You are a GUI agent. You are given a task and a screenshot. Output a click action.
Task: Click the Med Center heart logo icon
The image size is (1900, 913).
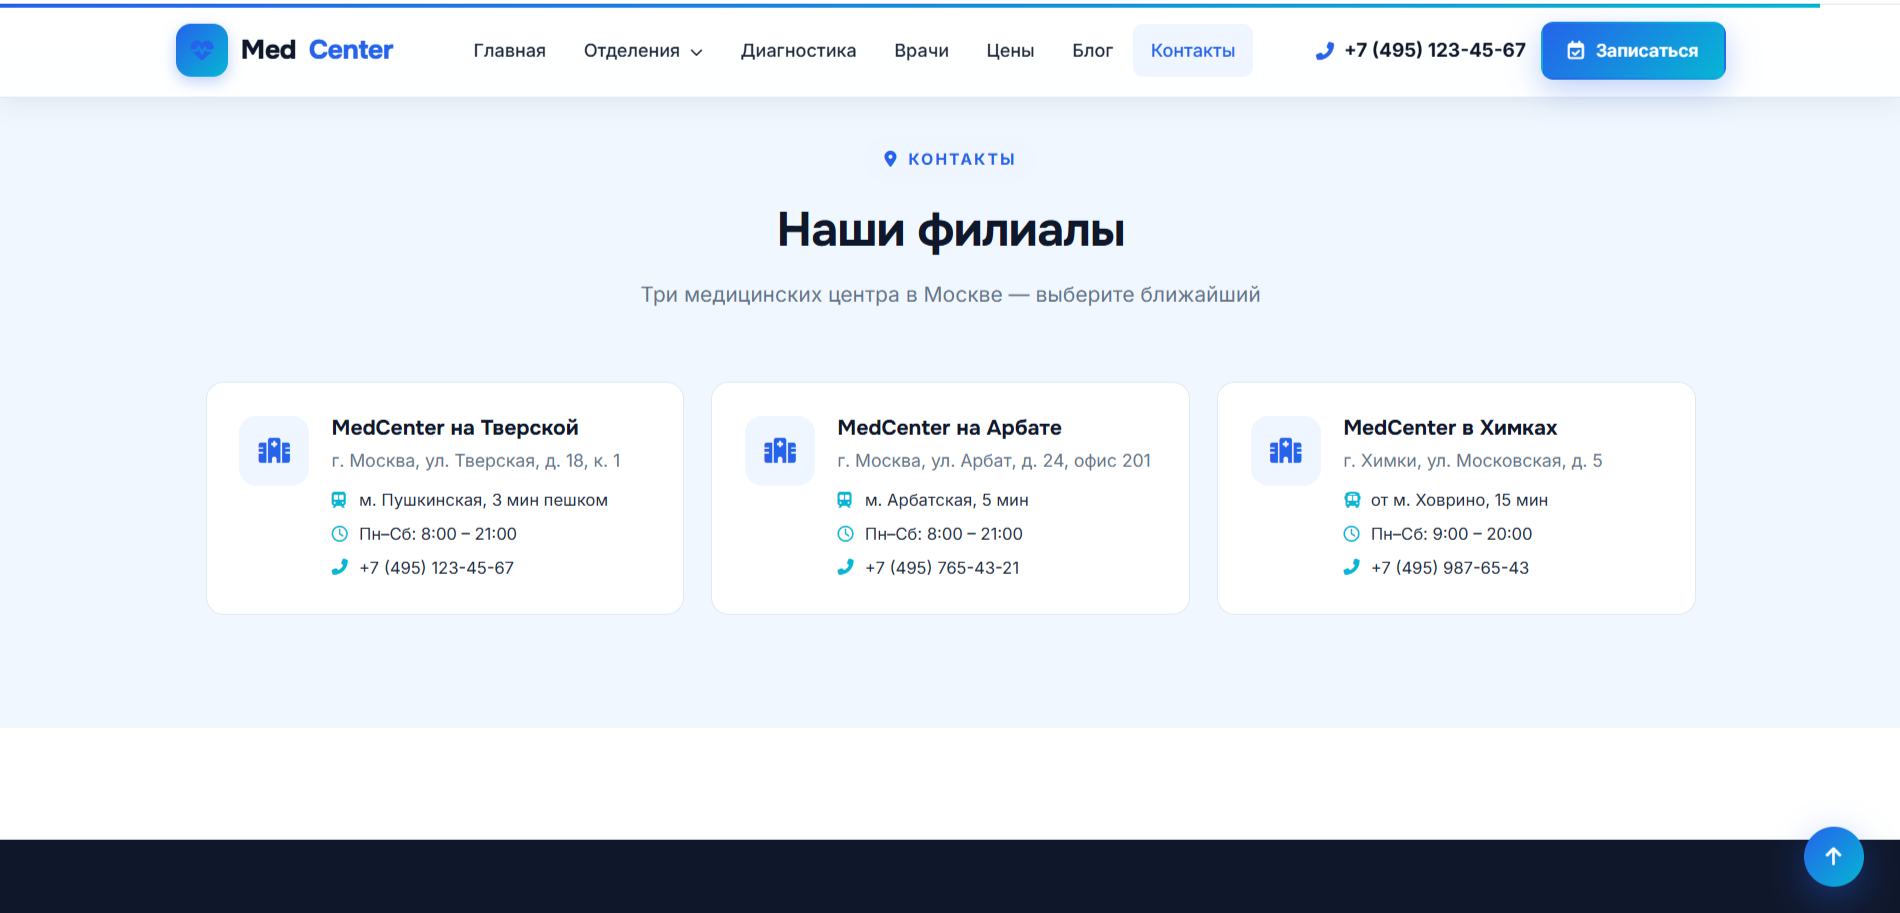[x=202, y=50]
